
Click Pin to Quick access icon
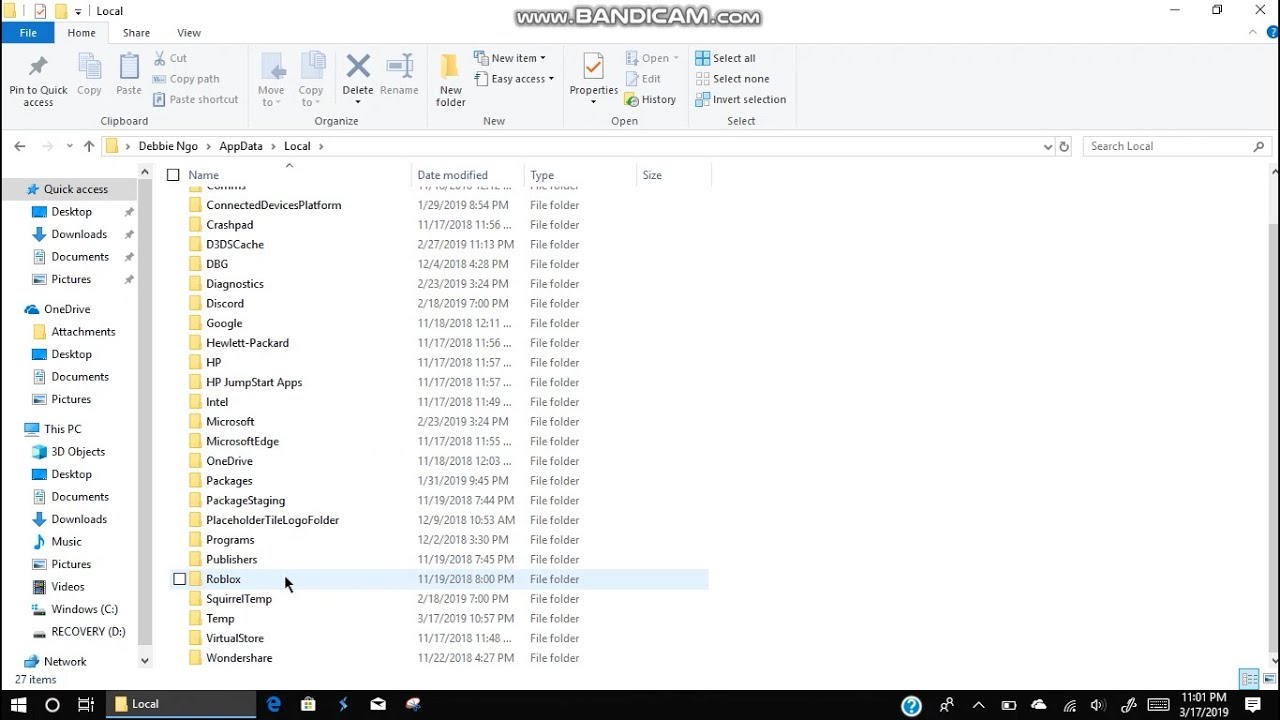[x=38, y=67]
